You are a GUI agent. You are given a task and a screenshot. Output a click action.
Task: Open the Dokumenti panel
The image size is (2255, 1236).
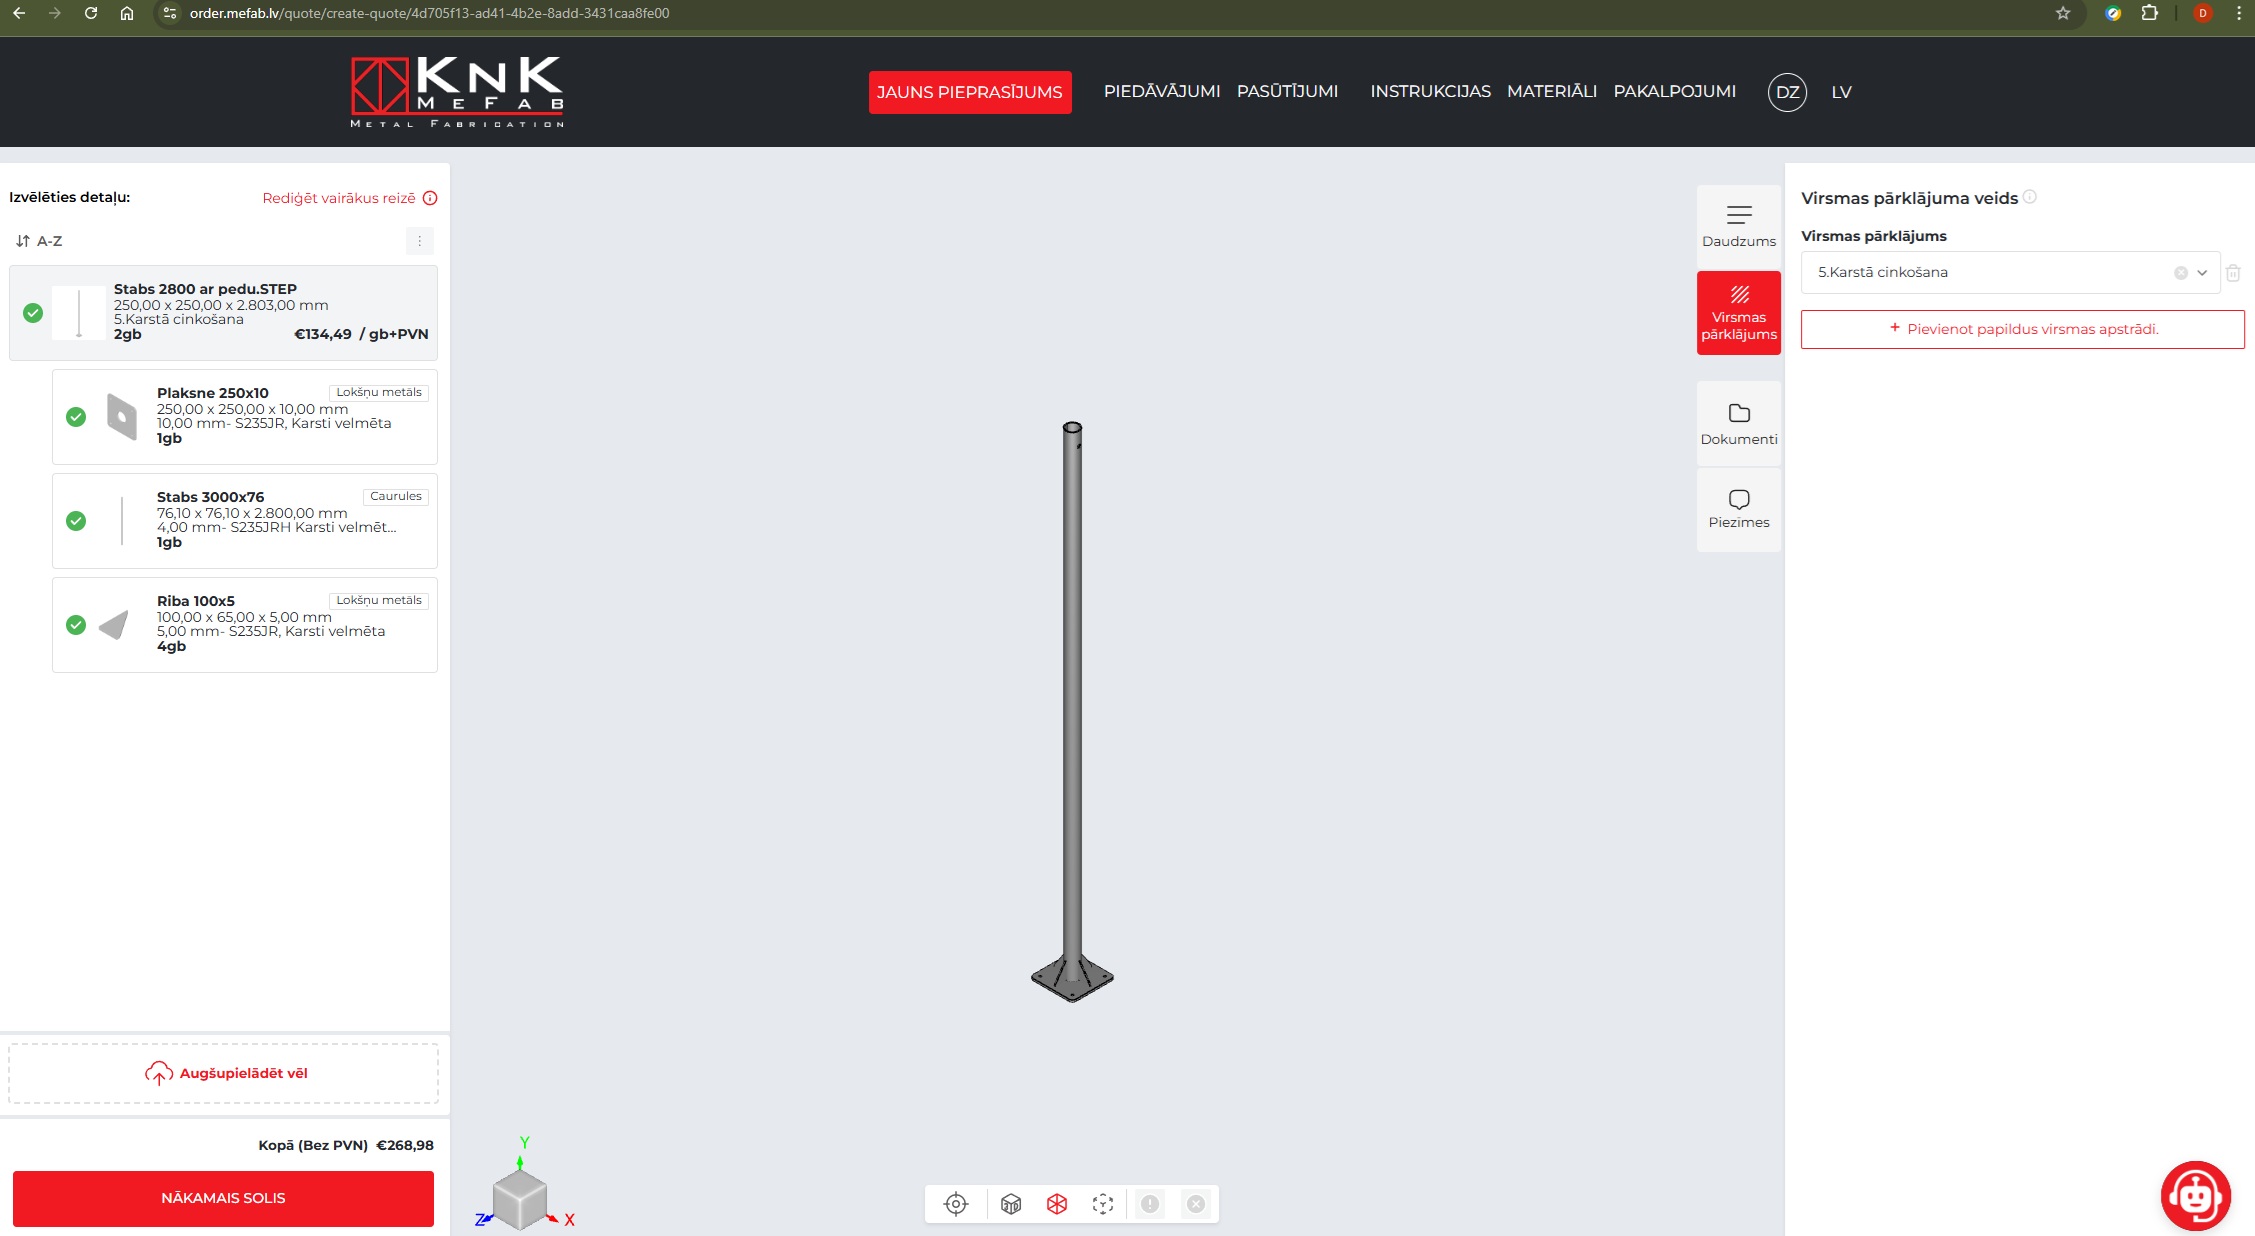pyautogui.click(x=1739, y=423)
